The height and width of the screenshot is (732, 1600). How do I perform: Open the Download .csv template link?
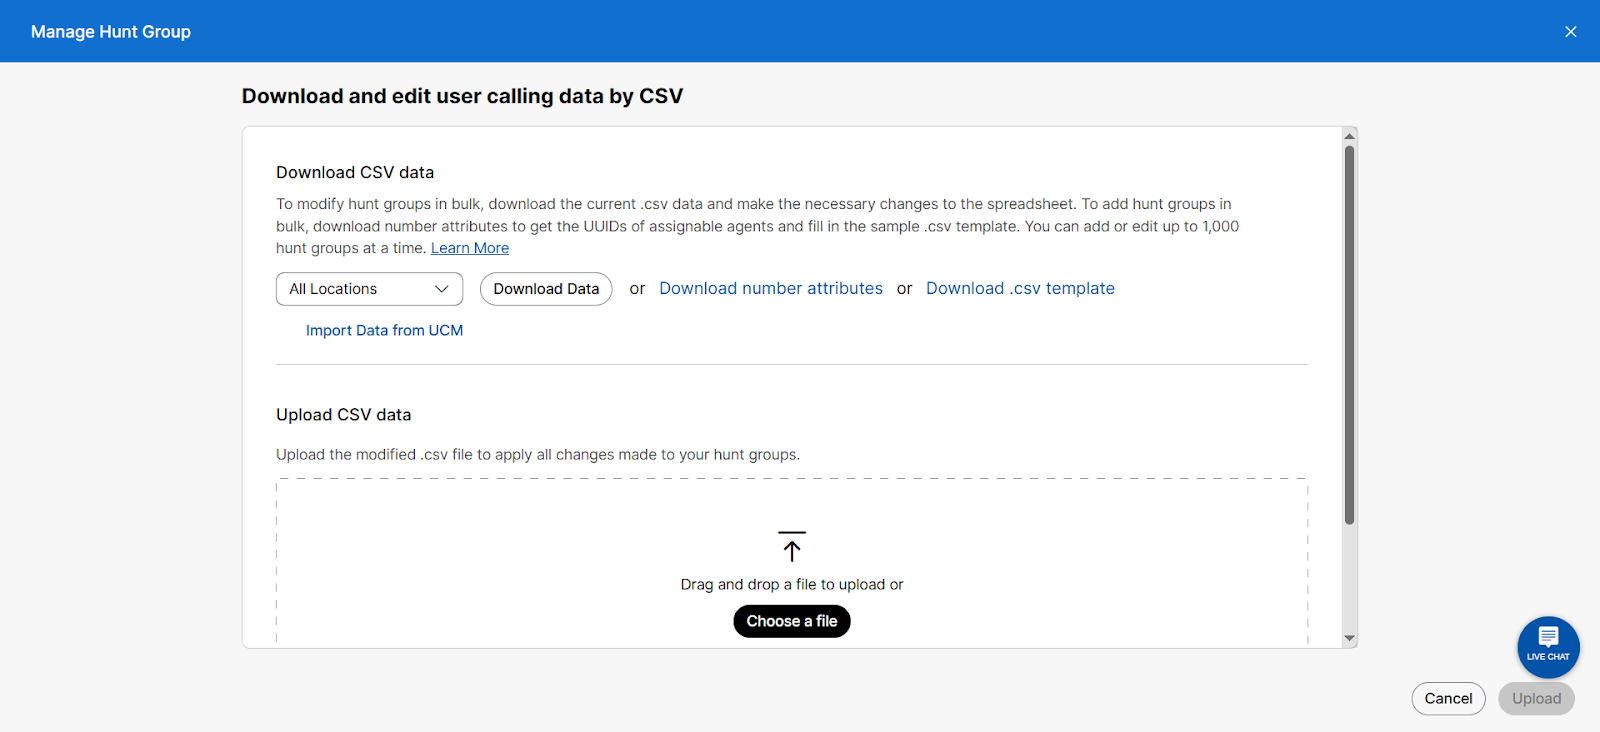pyautogui.click(x=1020, y=288)
